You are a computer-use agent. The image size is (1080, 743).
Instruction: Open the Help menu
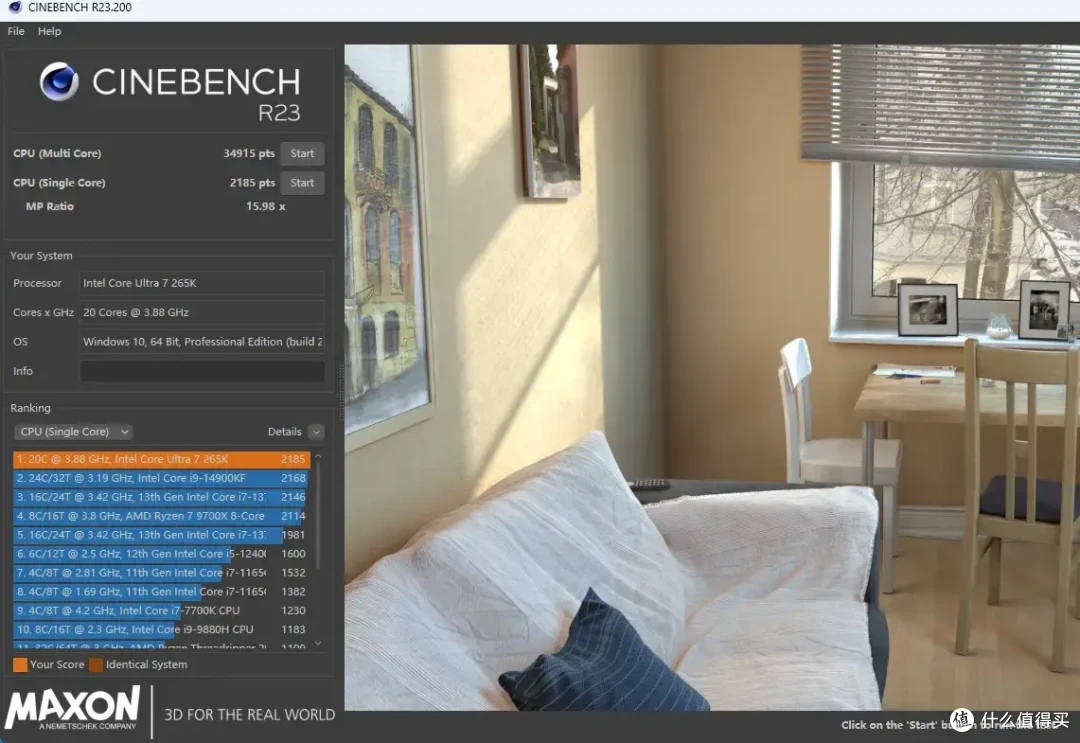click(x=49, y=31)
